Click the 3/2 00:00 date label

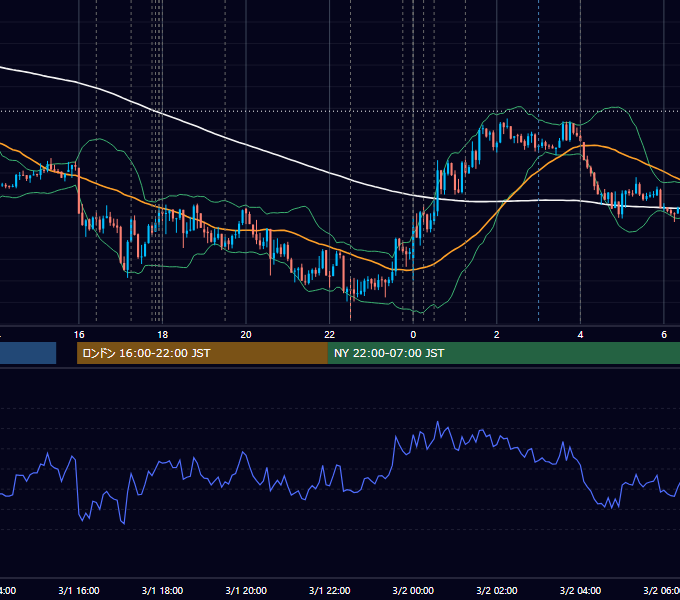tap(413, 590)
